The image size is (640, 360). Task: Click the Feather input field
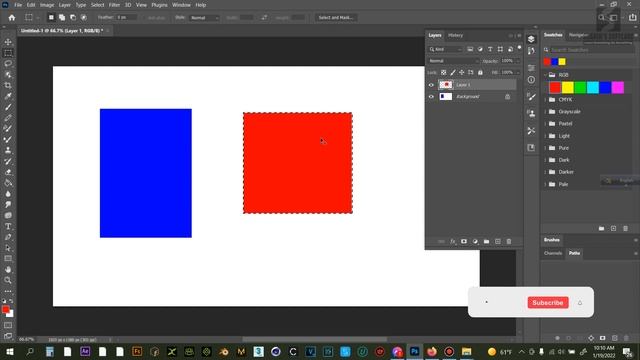point(127,18)
